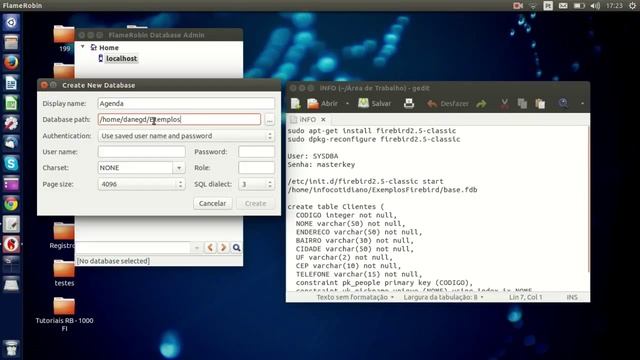
Task: Click the Find magnifier icon in gedit toolbar
Action: (x=563, y=103)
